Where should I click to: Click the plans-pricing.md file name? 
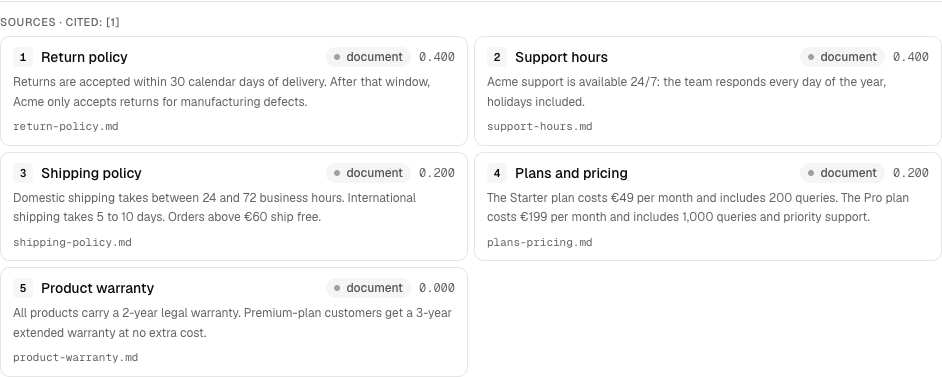[539, 243]
